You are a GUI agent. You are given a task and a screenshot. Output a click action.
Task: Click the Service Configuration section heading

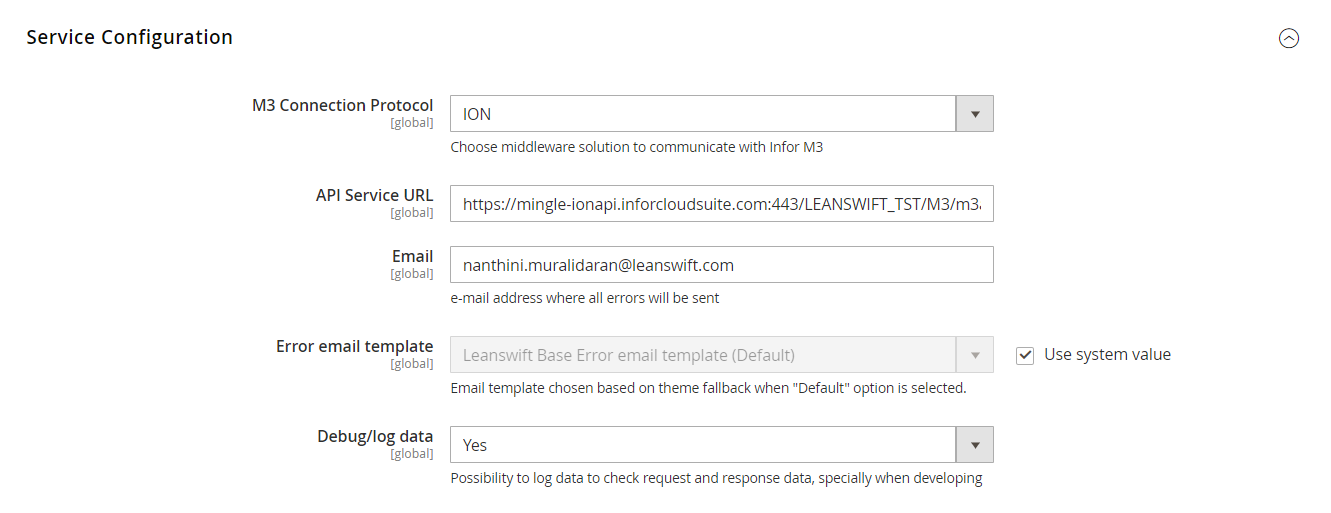pos(130,38)
